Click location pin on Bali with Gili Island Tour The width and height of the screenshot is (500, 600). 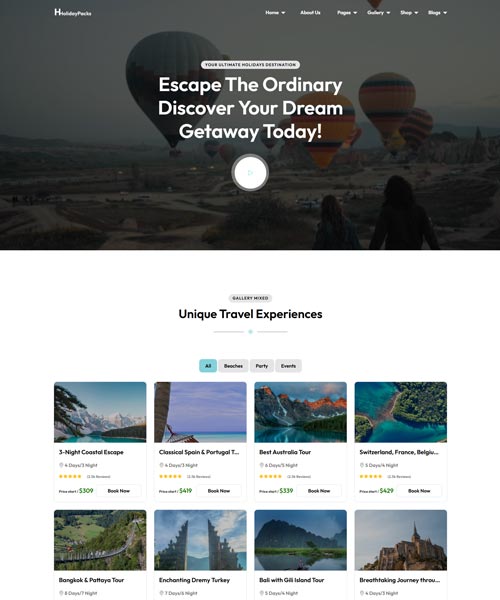point(261,593)
